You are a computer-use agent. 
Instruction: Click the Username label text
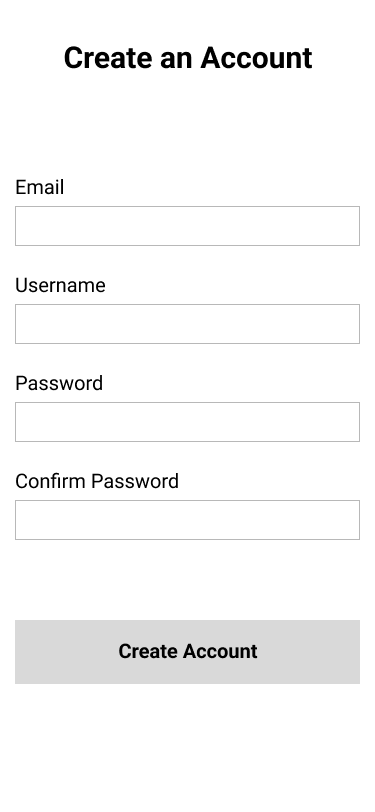tap(60, 285)
